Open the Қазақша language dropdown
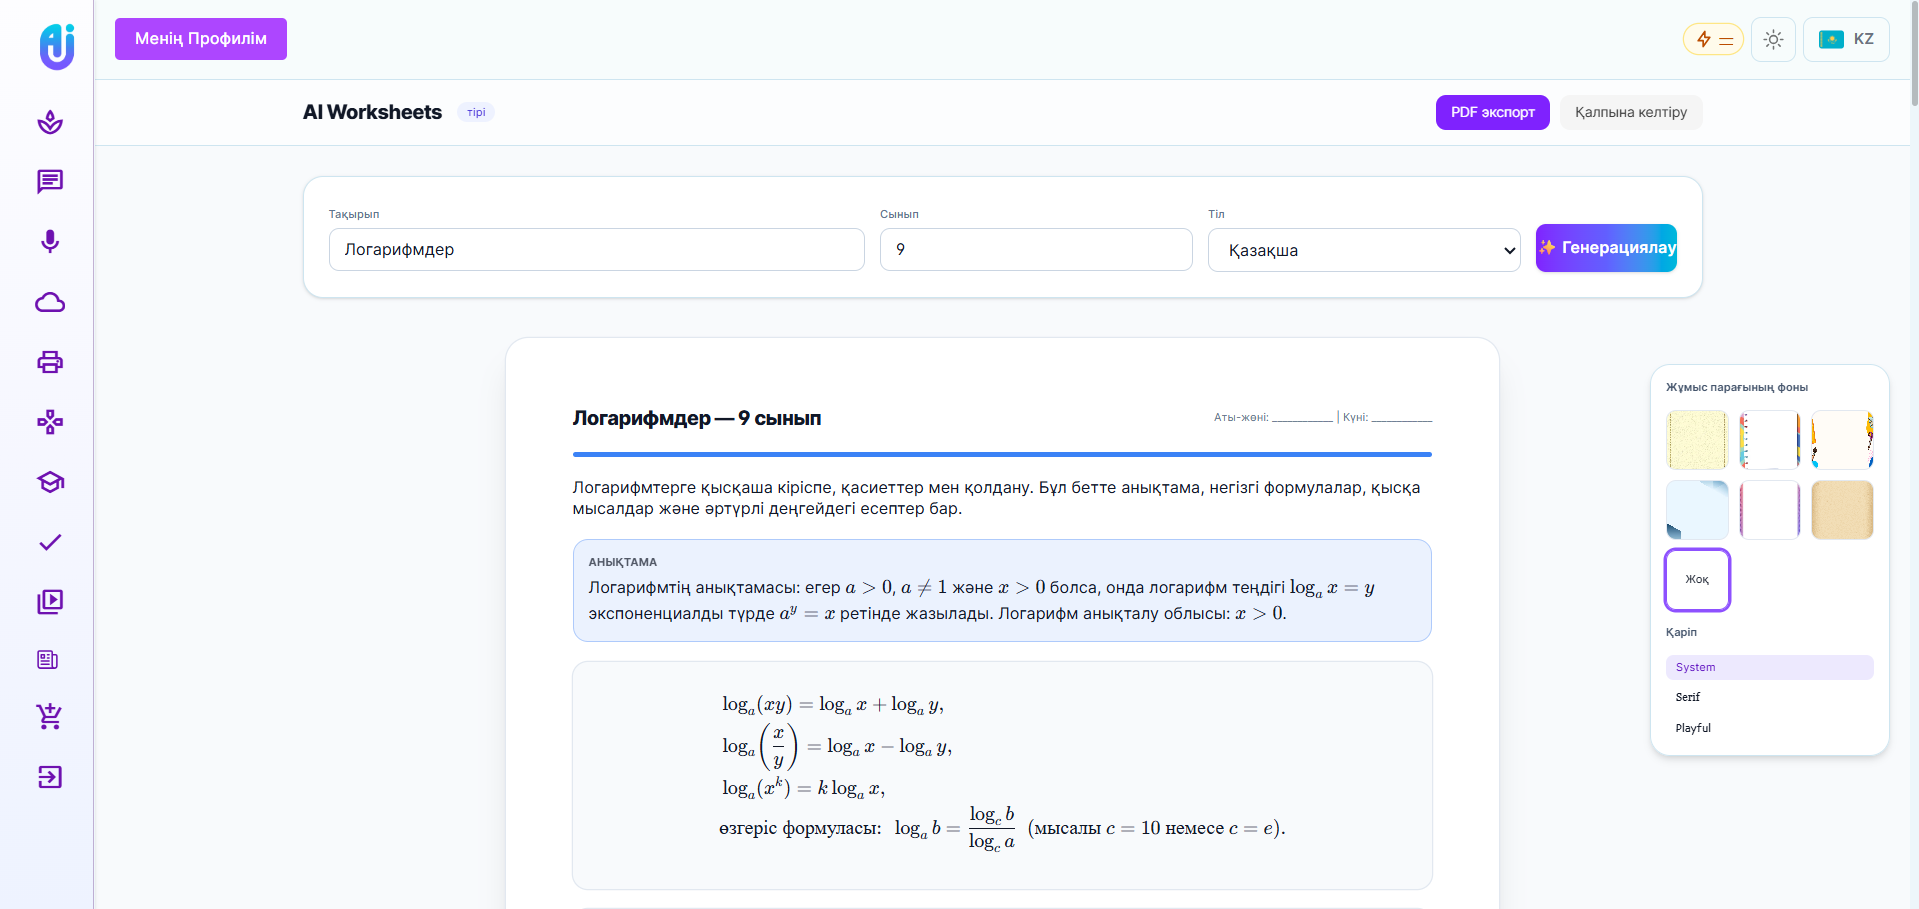The image size is (1919, 909). click(1363, 250)
